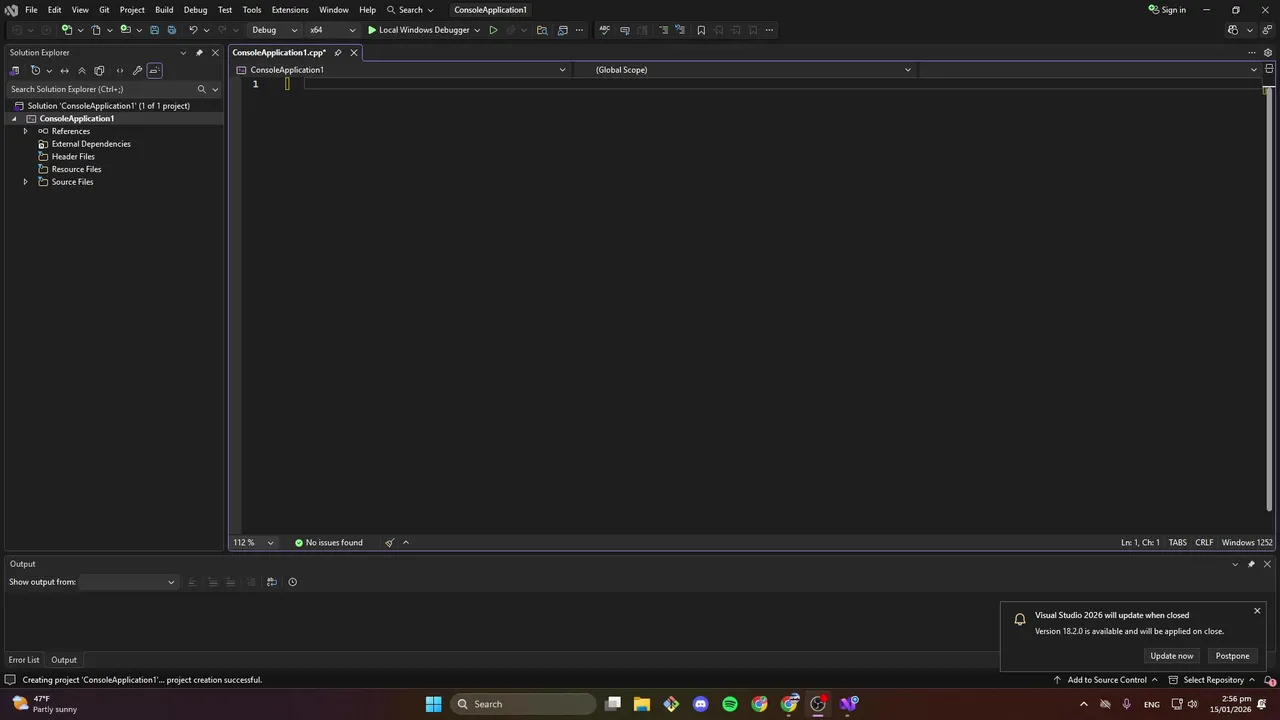This screenshot has width=1280, height=720.
Task: Open the Show output from dropdown
Action: coord(128,582)
